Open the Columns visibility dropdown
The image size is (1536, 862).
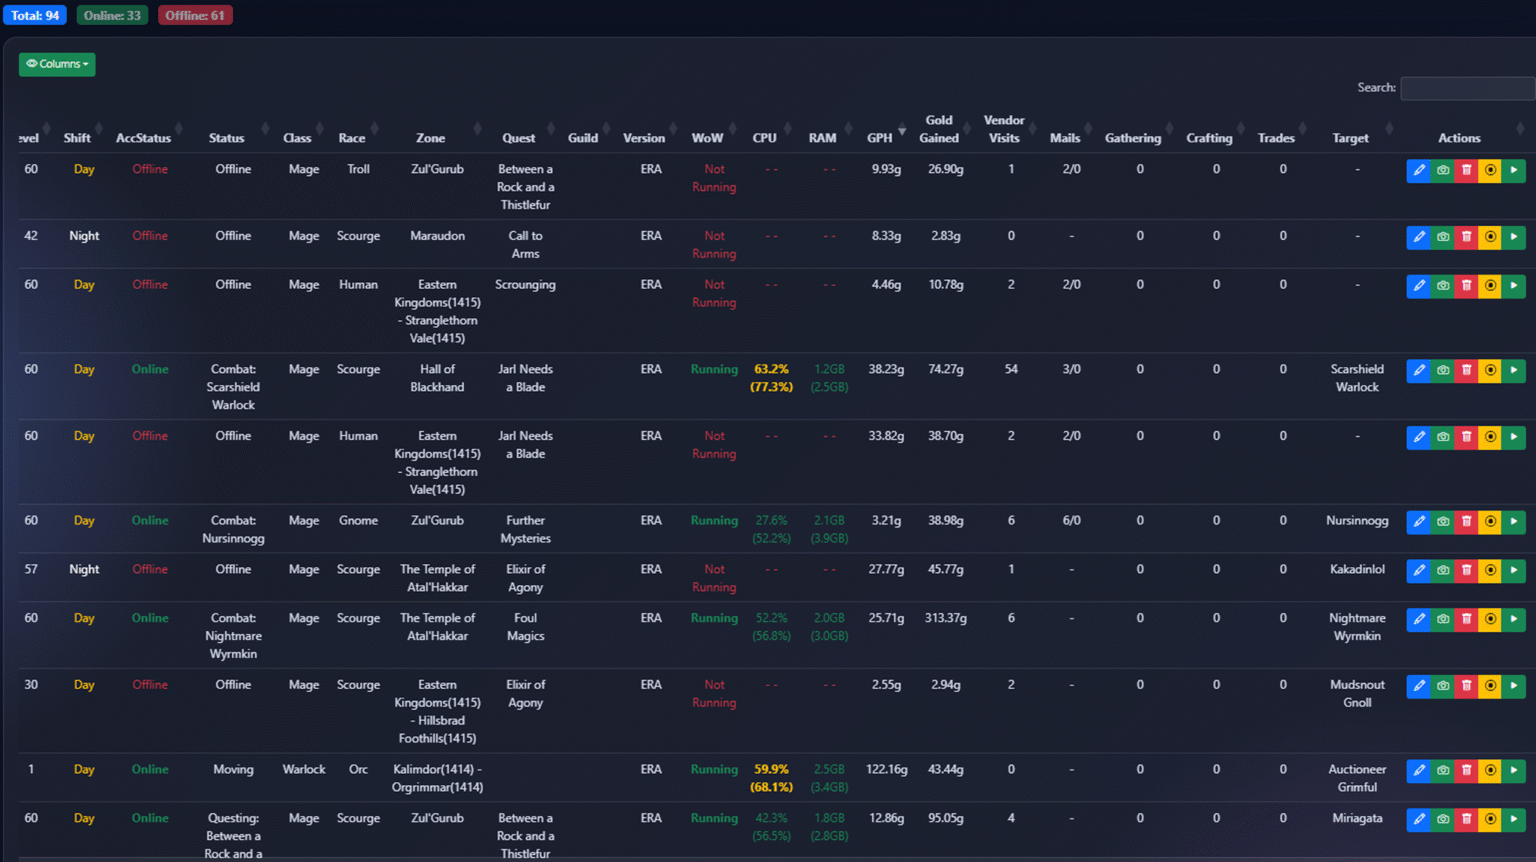(x=57, y=64)
